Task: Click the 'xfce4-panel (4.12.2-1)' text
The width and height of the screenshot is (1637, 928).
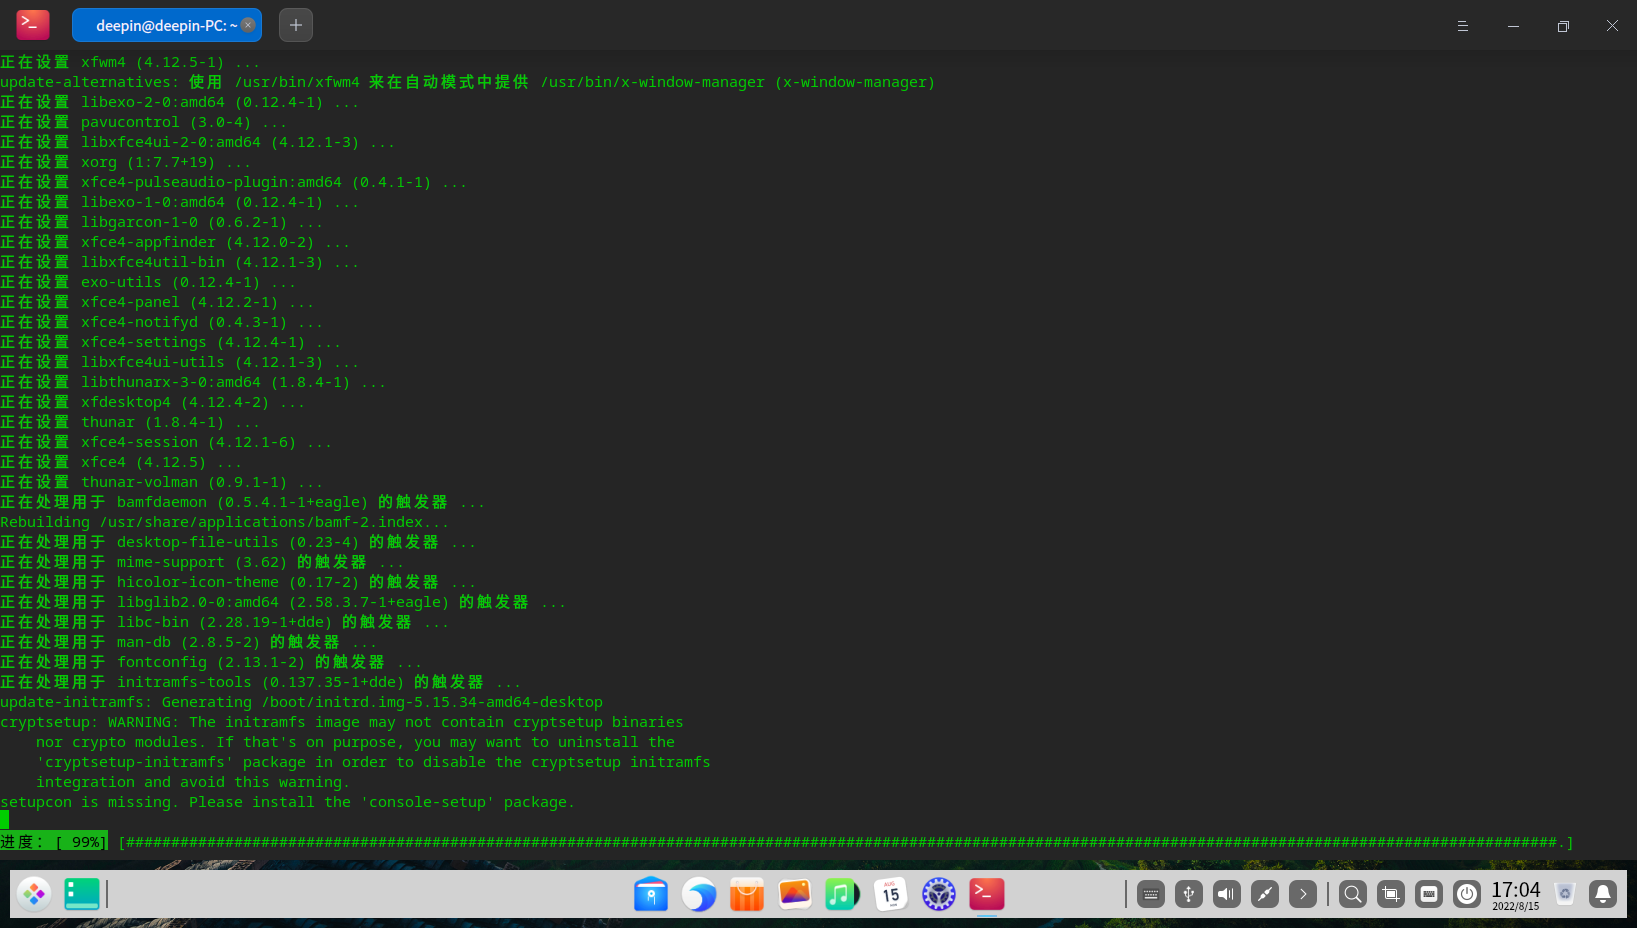Action: tap(180, 302)
